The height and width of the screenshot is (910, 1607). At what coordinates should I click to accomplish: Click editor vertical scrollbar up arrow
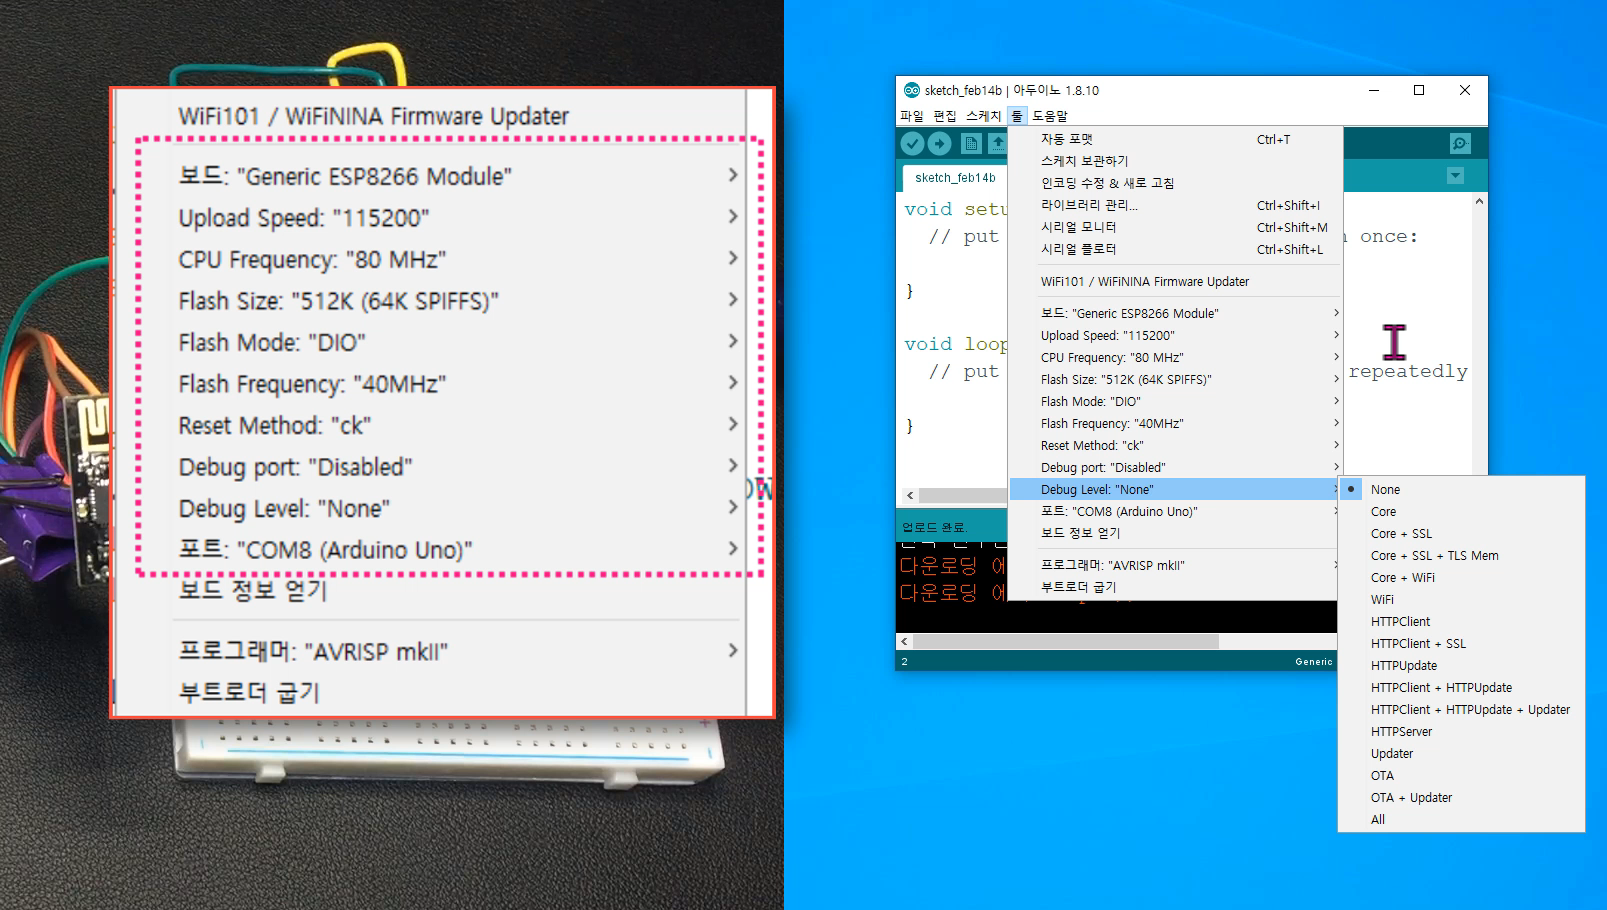pos(1479,201)
